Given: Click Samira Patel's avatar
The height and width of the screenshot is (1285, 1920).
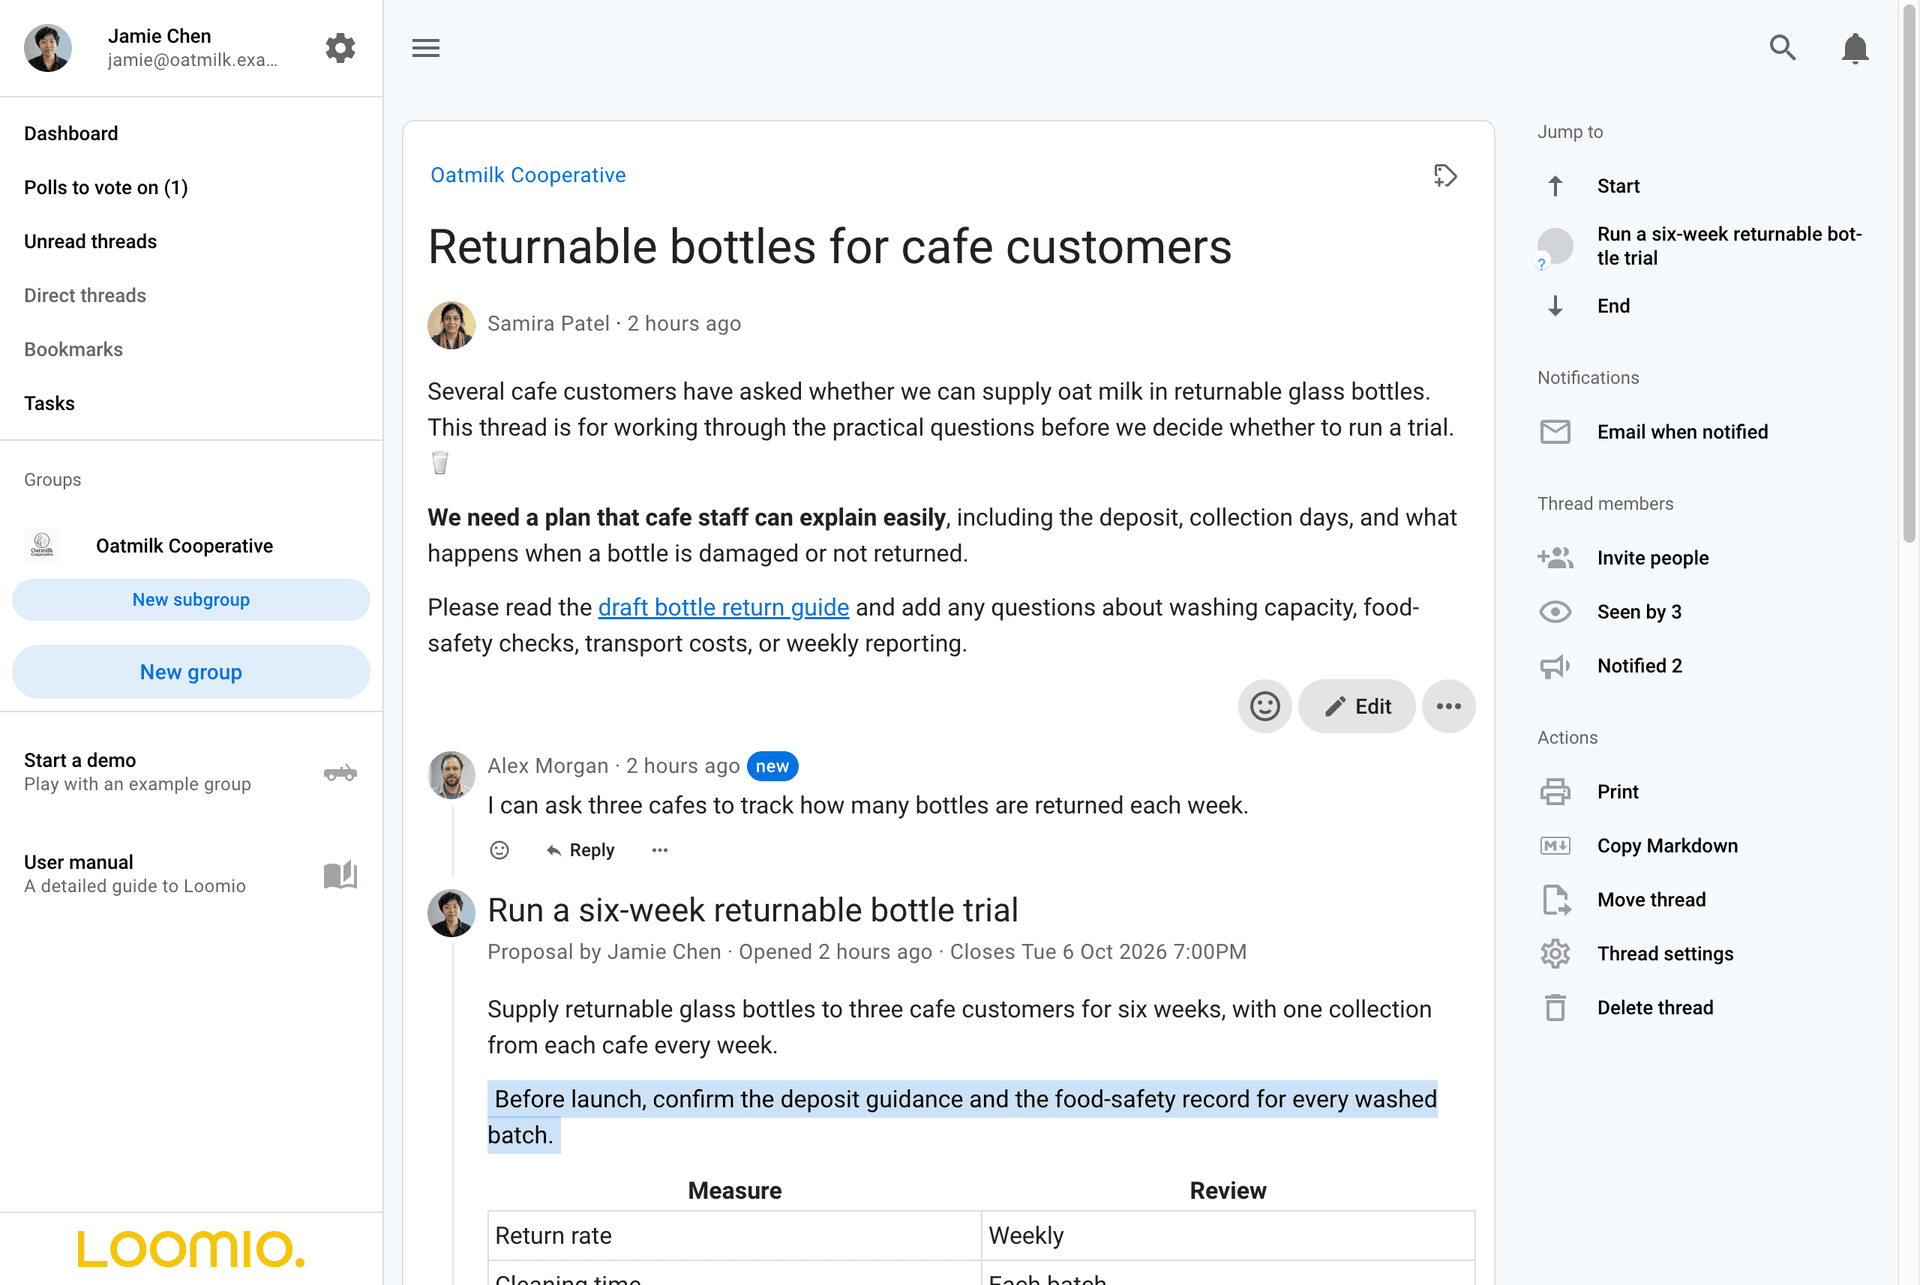Looking at the screenshot, I should click(x=451, y=325).
